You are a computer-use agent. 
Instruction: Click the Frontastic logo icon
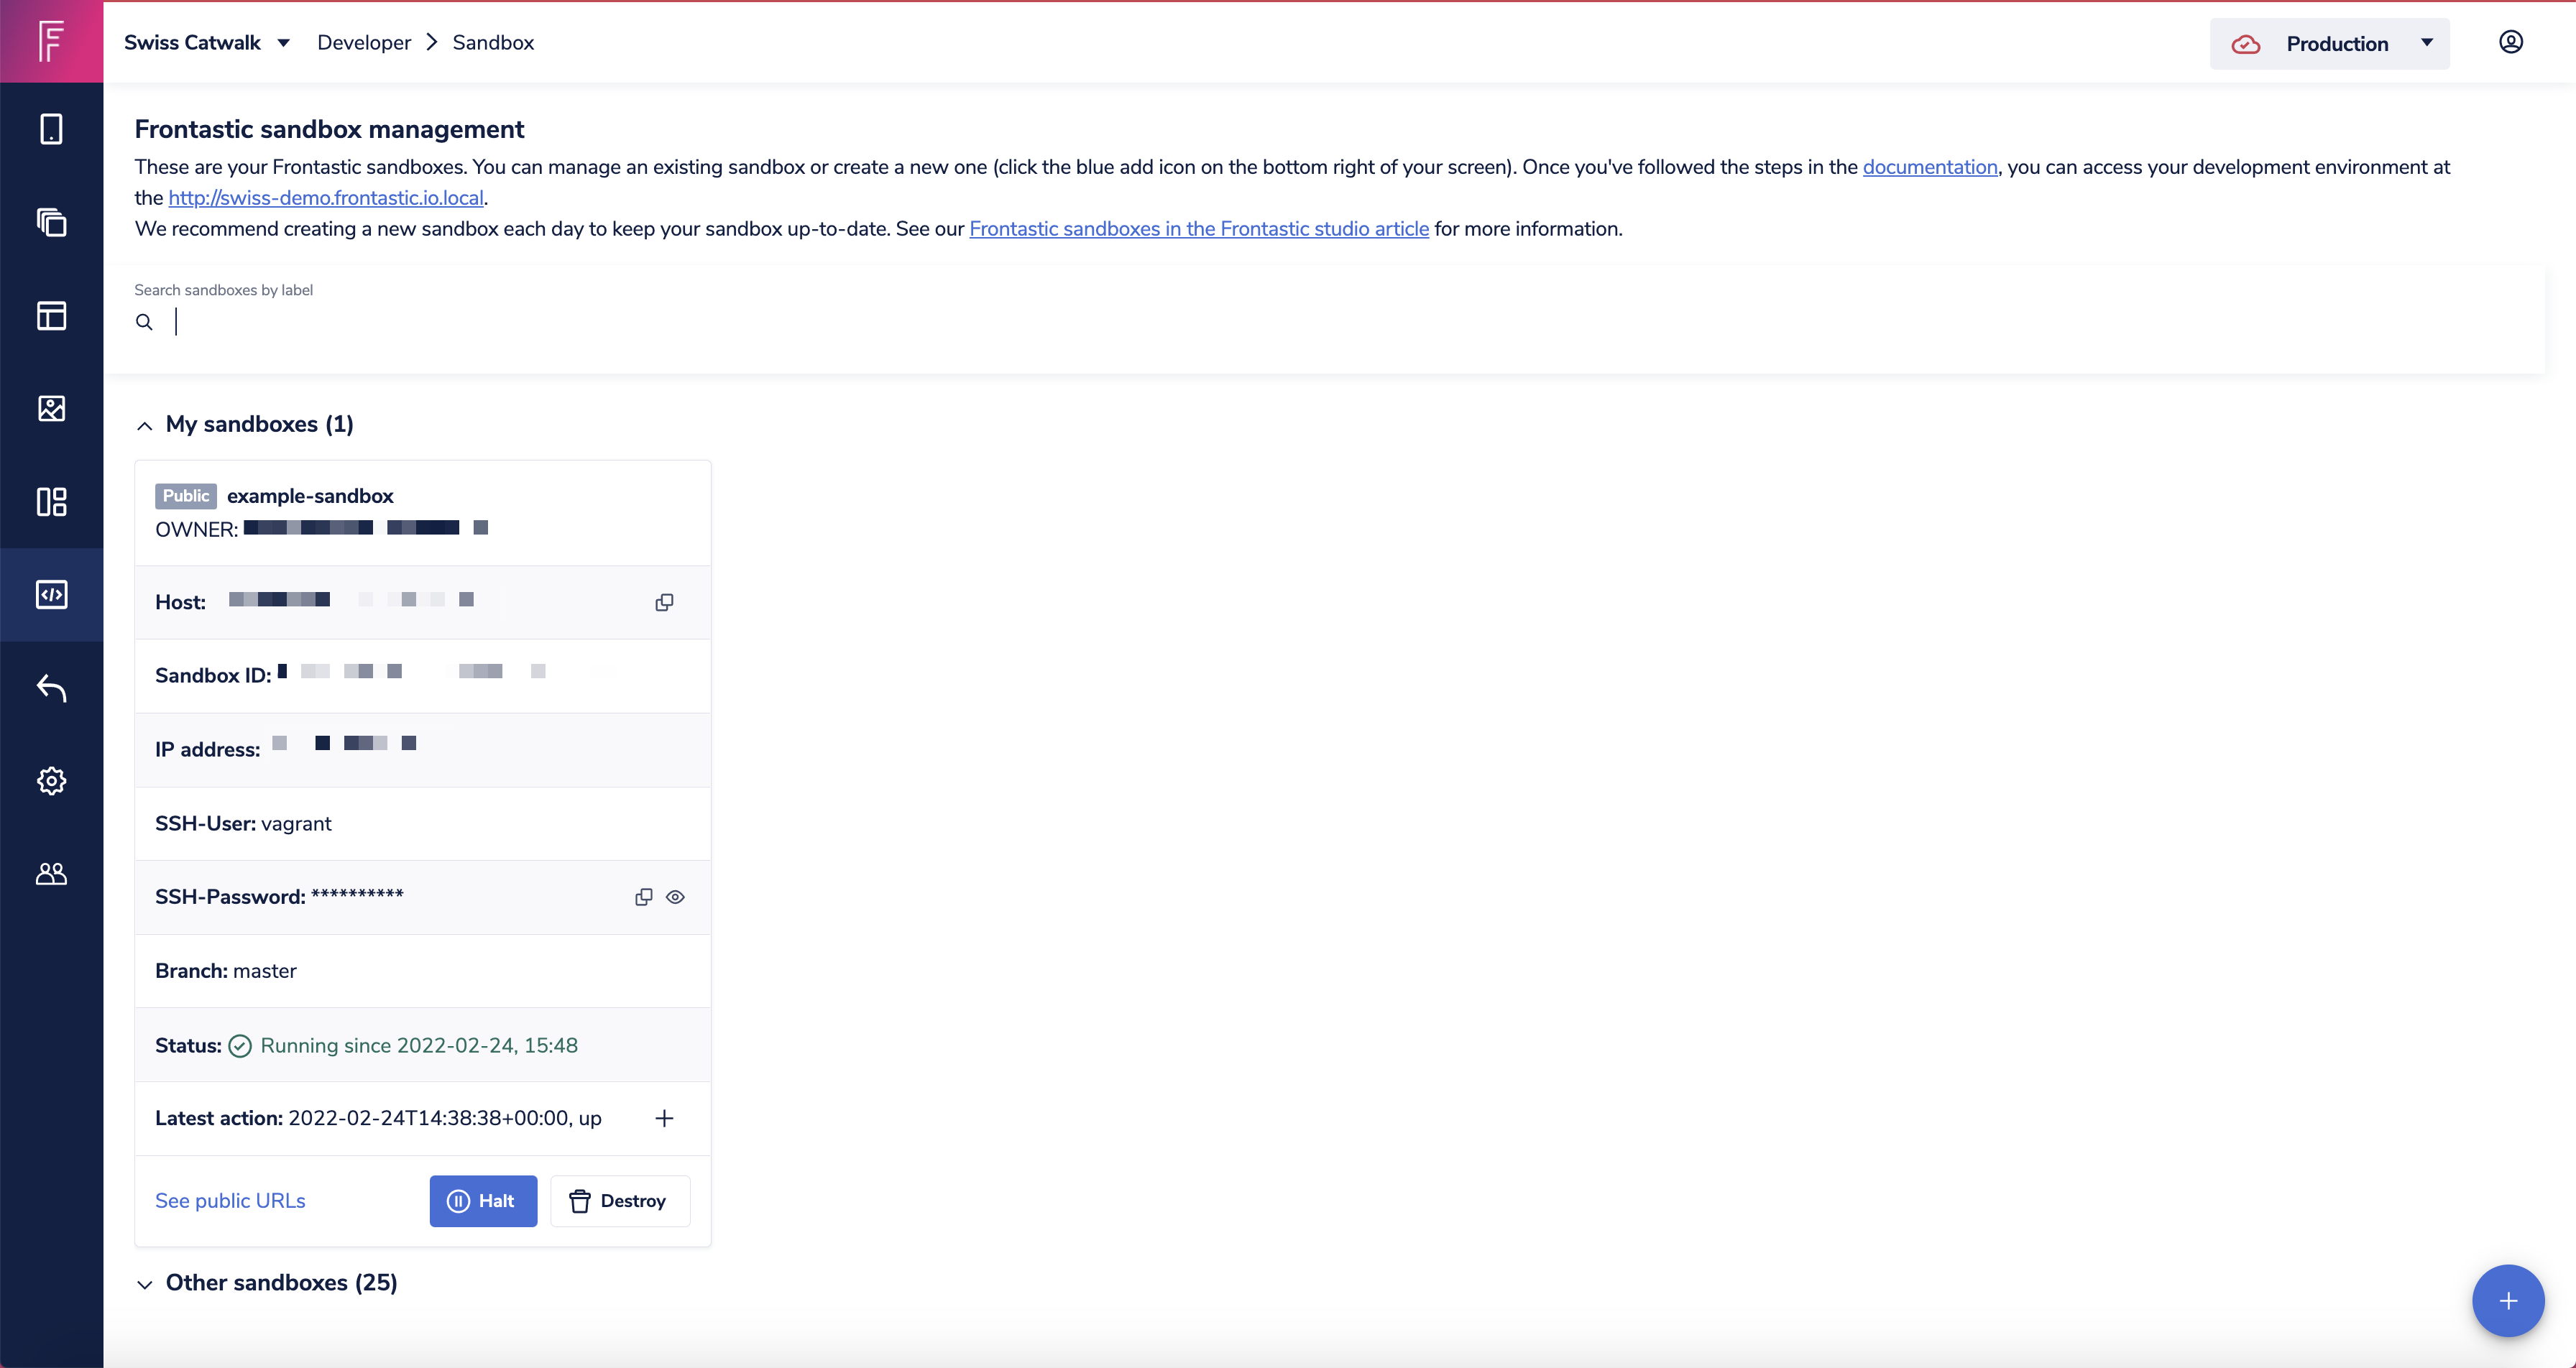[x=51, y=41]
